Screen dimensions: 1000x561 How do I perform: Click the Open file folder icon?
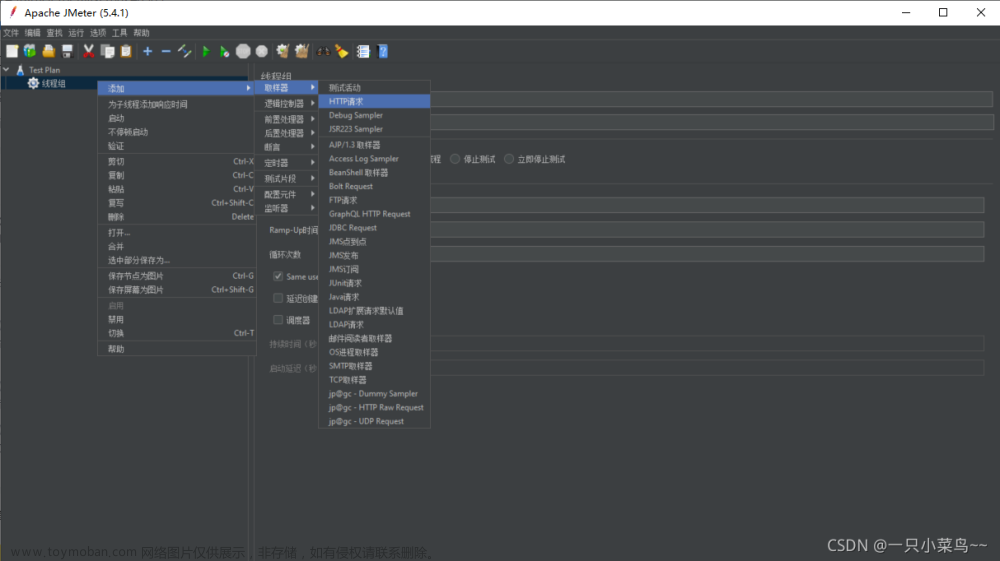coord(48,51)
